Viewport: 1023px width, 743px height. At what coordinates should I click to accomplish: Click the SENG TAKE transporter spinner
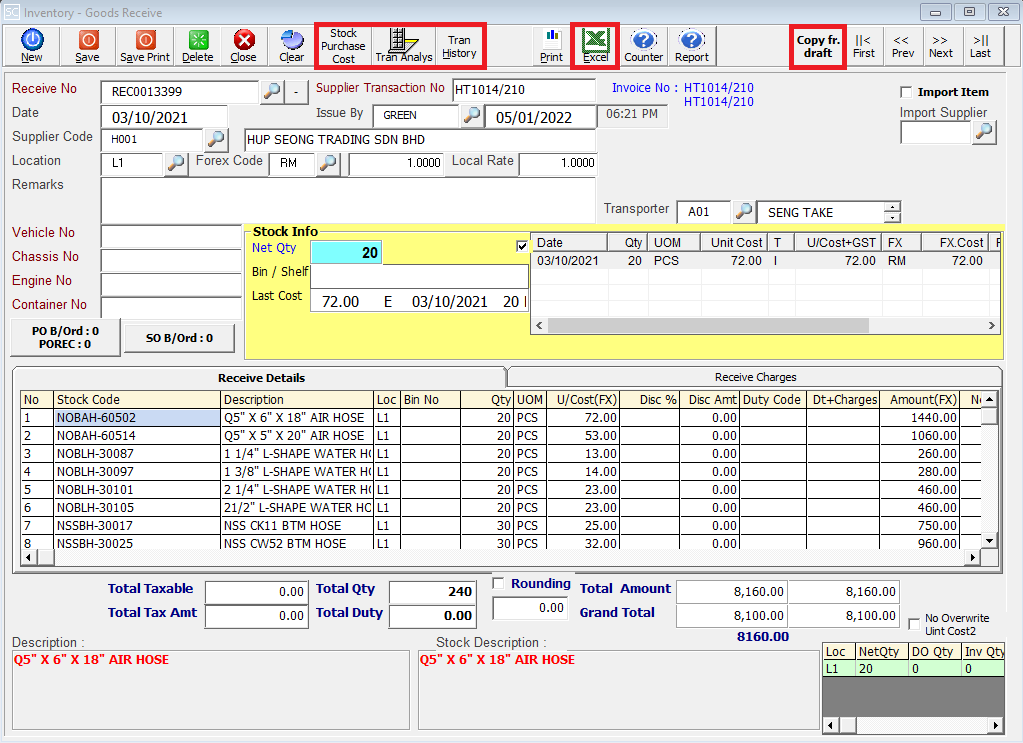[x=892, y=212]
